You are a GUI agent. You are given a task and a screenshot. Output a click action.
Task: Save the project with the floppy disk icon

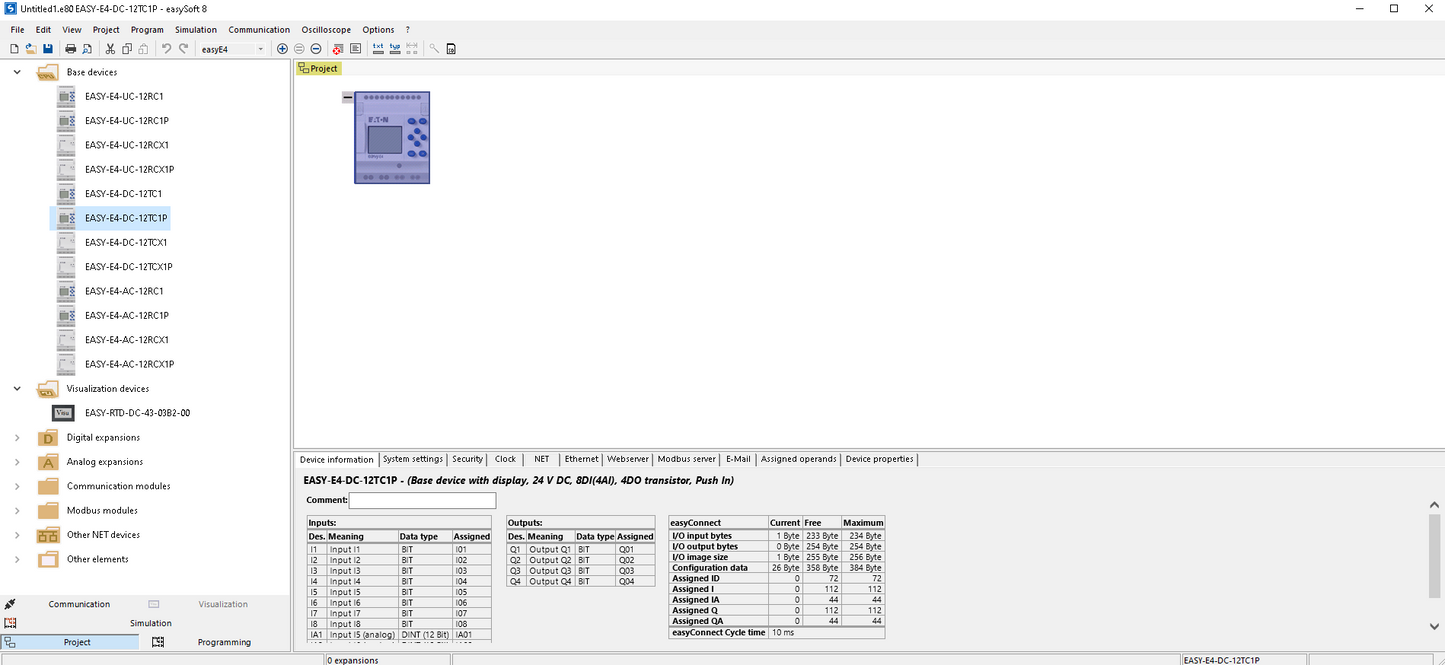[x=47, y=49]
